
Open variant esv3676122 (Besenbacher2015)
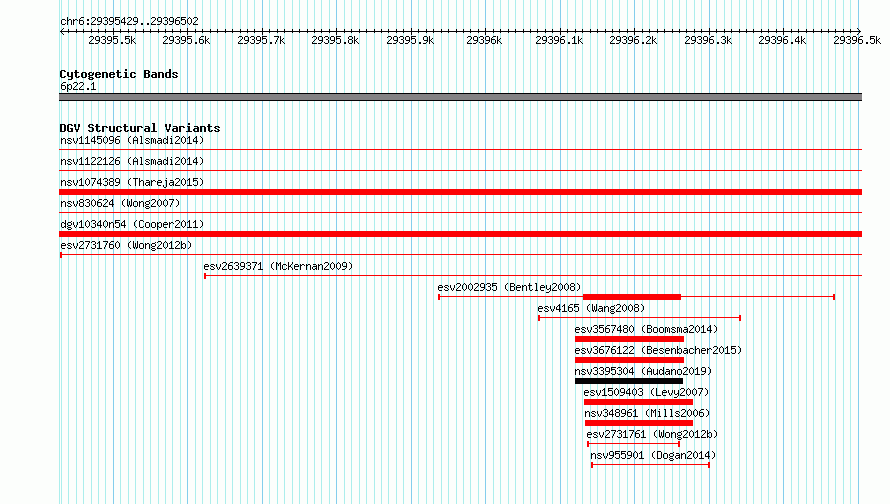pyautogui.click(x=658, y=350)
